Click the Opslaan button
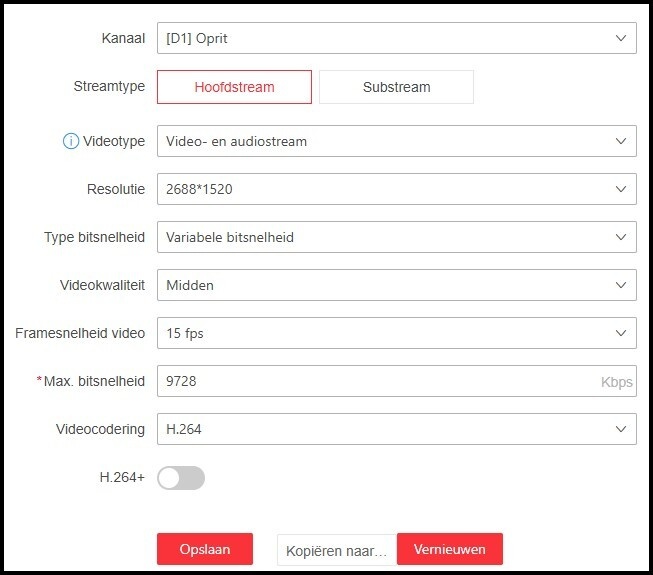The width and height of the screenshot is (653, 575). (x=205, y=549)
